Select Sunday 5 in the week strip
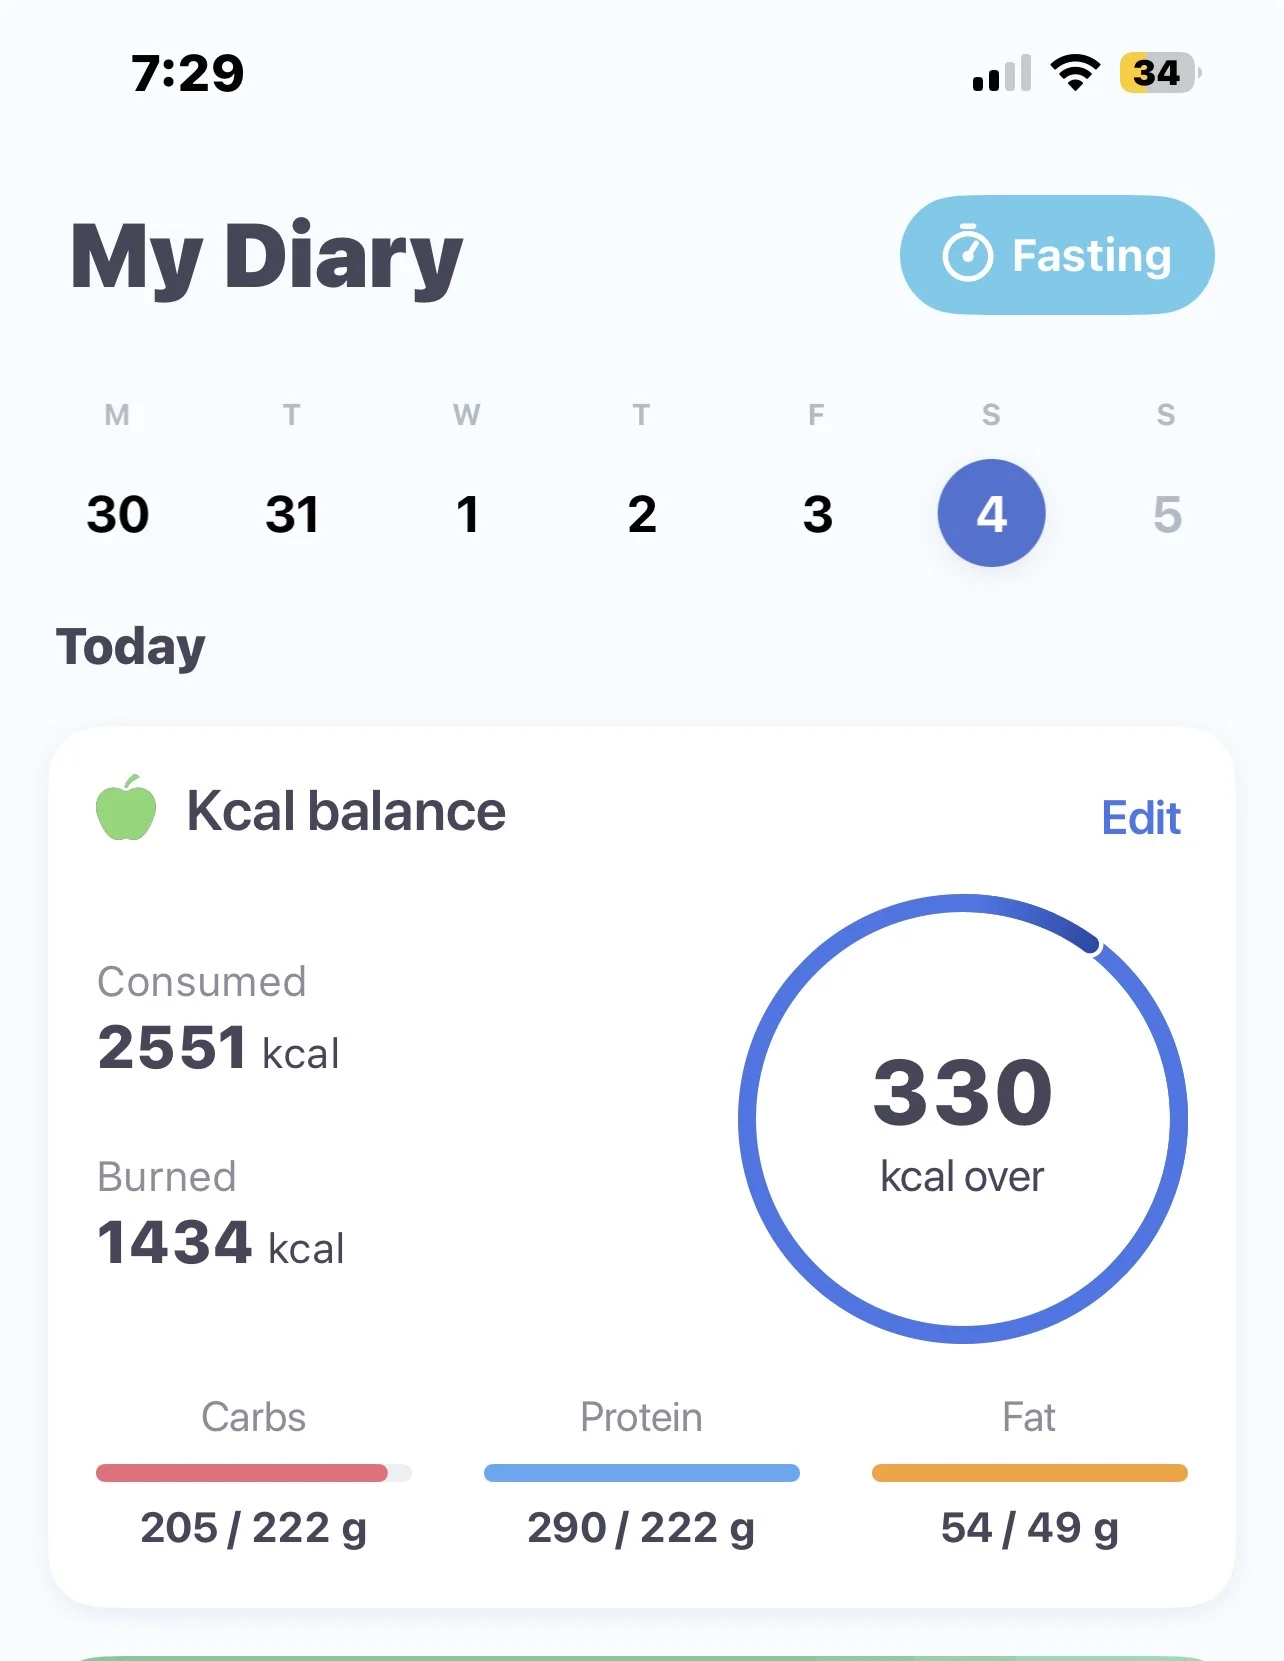 coord(1166,514)
